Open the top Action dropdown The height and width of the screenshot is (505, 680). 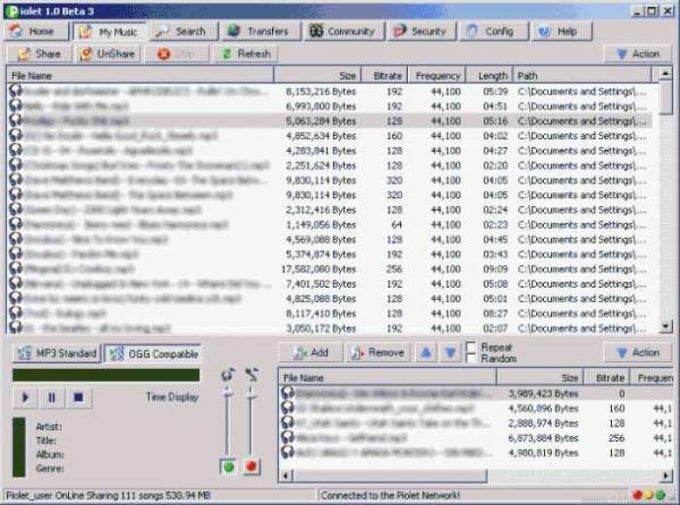(x=638, y=54)
